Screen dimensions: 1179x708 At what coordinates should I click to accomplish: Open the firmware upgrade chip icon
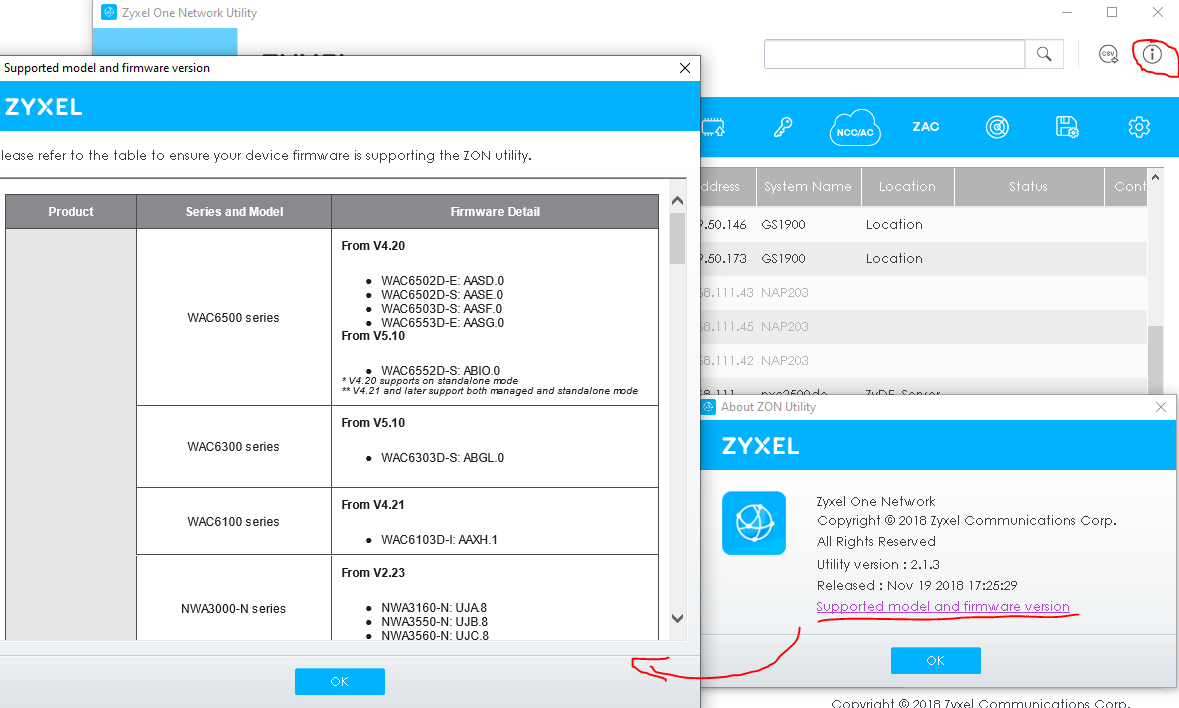click(x=713, y=127)
